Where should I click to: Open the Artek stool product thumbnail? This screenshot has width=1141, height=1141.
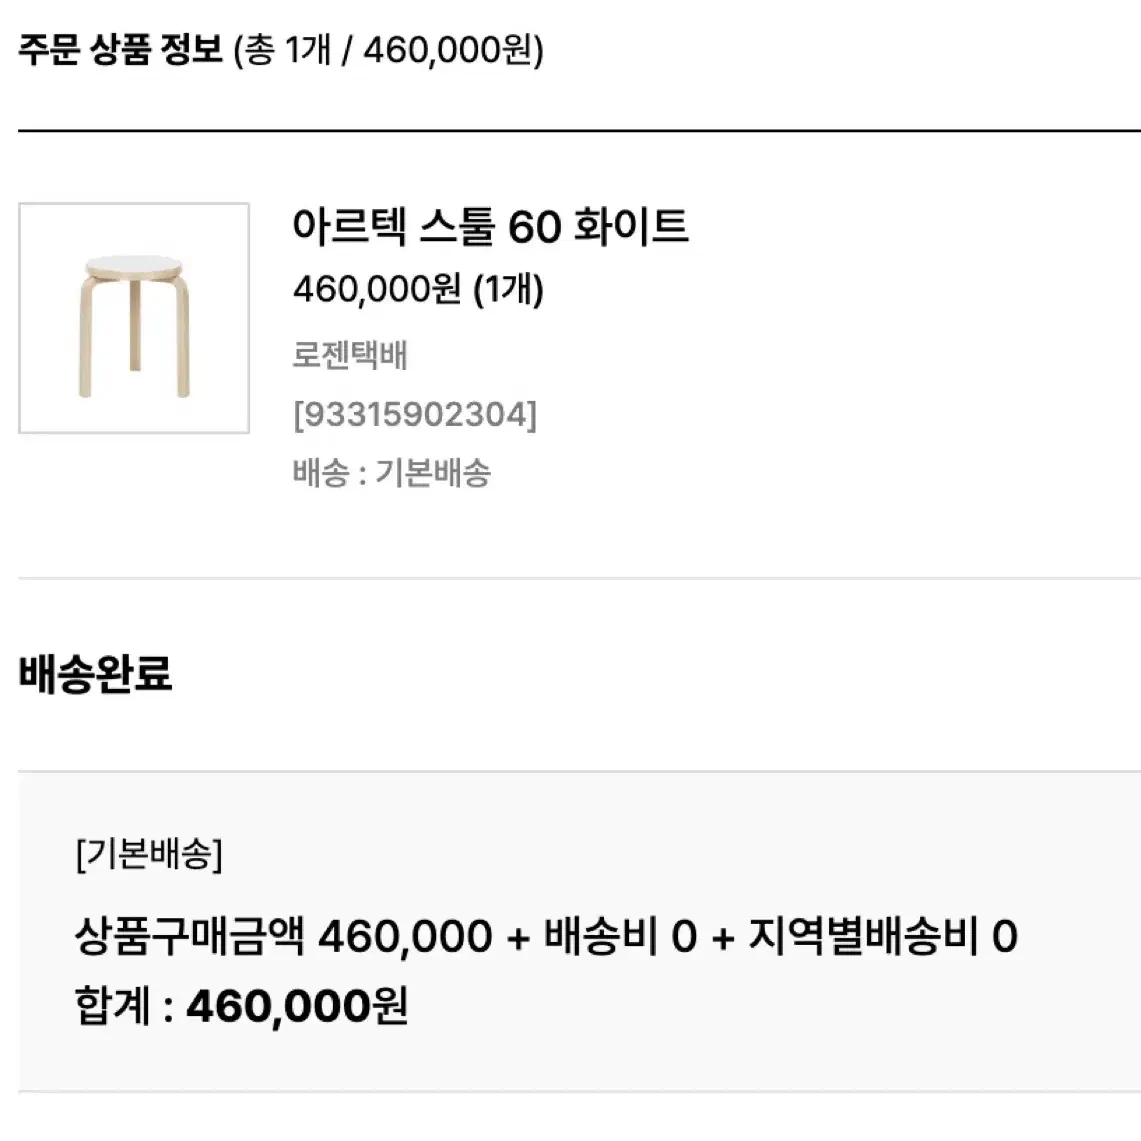coord(134,318)
